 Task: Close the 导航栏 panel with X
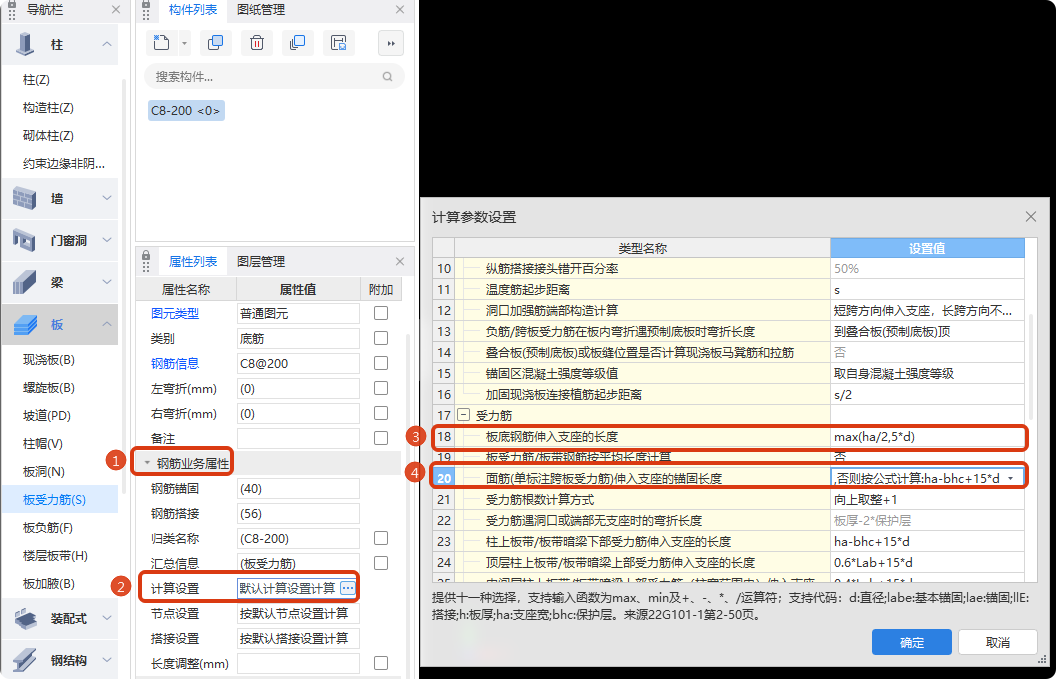[116, 9]
